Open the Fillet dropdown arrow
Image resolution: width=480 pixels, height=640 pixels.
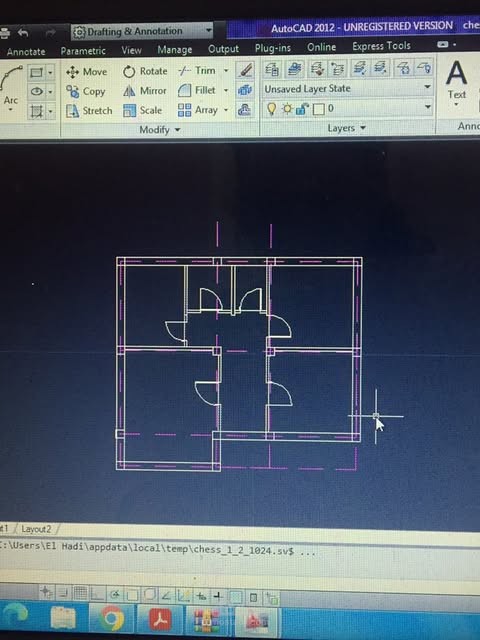coord(226,90)
